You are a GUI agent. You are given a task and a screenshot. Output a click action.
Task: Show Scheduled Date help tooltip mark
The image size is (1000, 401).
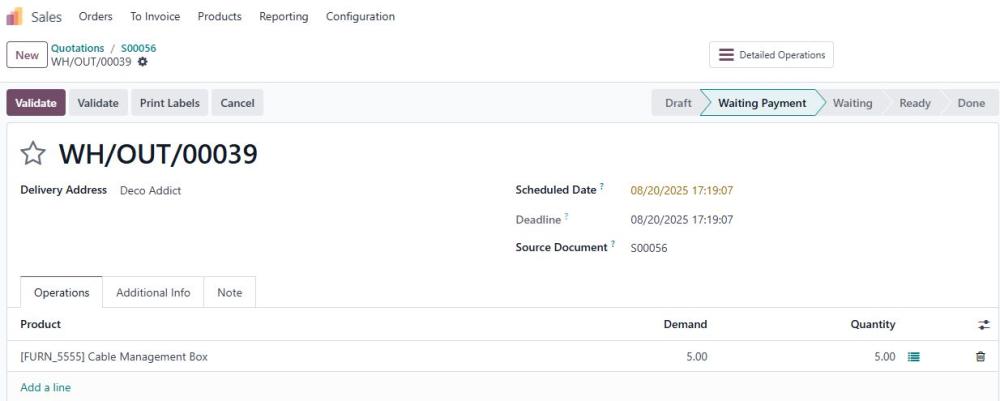[601, 187]
